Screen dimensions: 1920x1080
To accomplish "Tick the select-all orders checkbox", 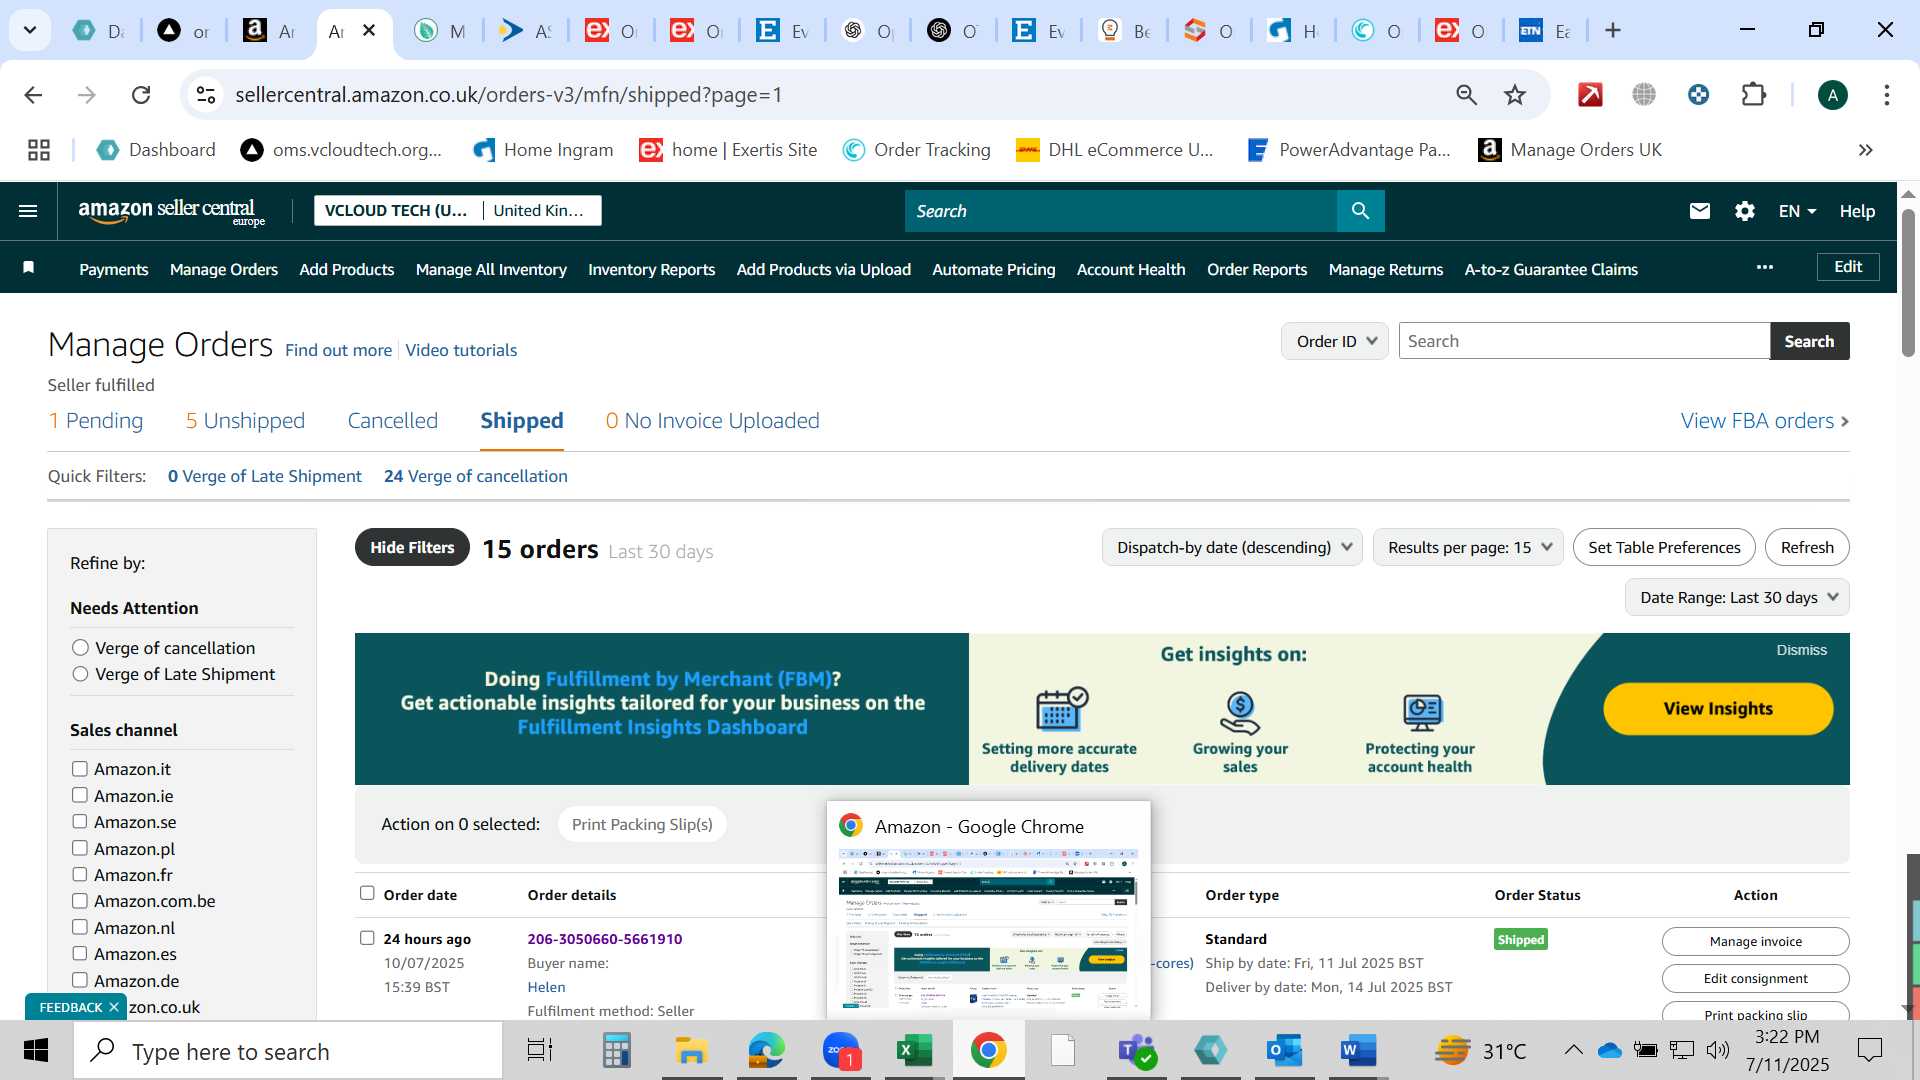I will point(367,893).
